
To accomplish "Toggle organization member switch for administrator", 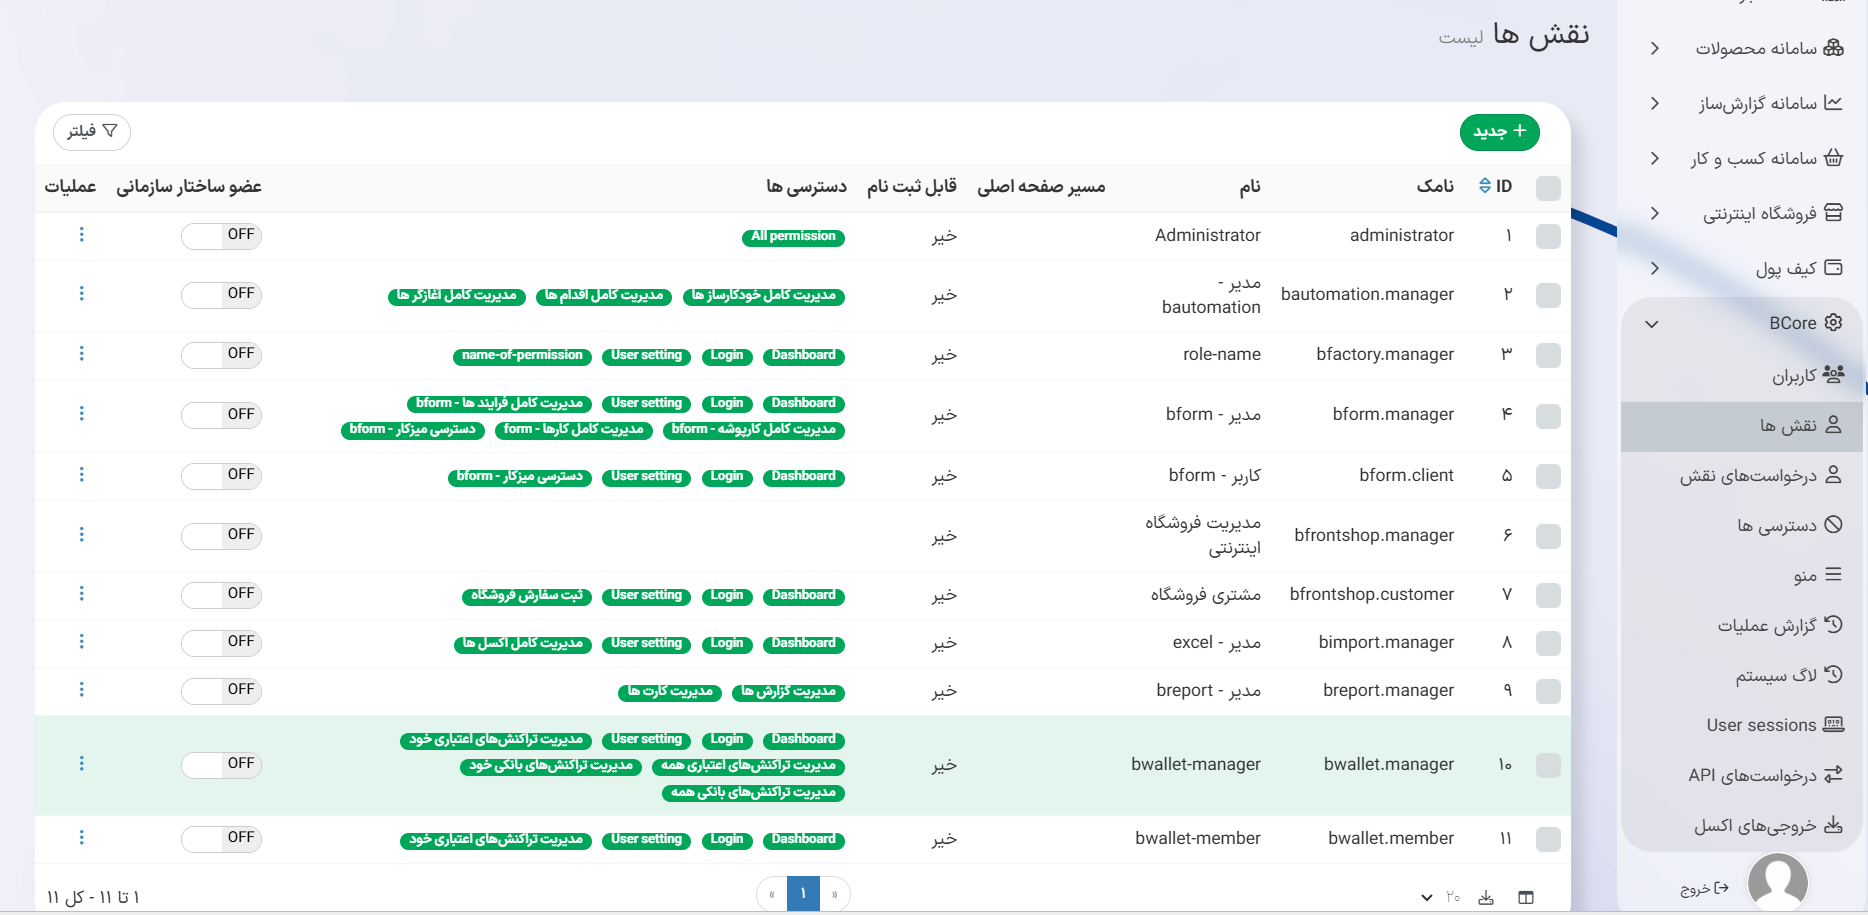I will pyautogui.click(x=221, y=236).
